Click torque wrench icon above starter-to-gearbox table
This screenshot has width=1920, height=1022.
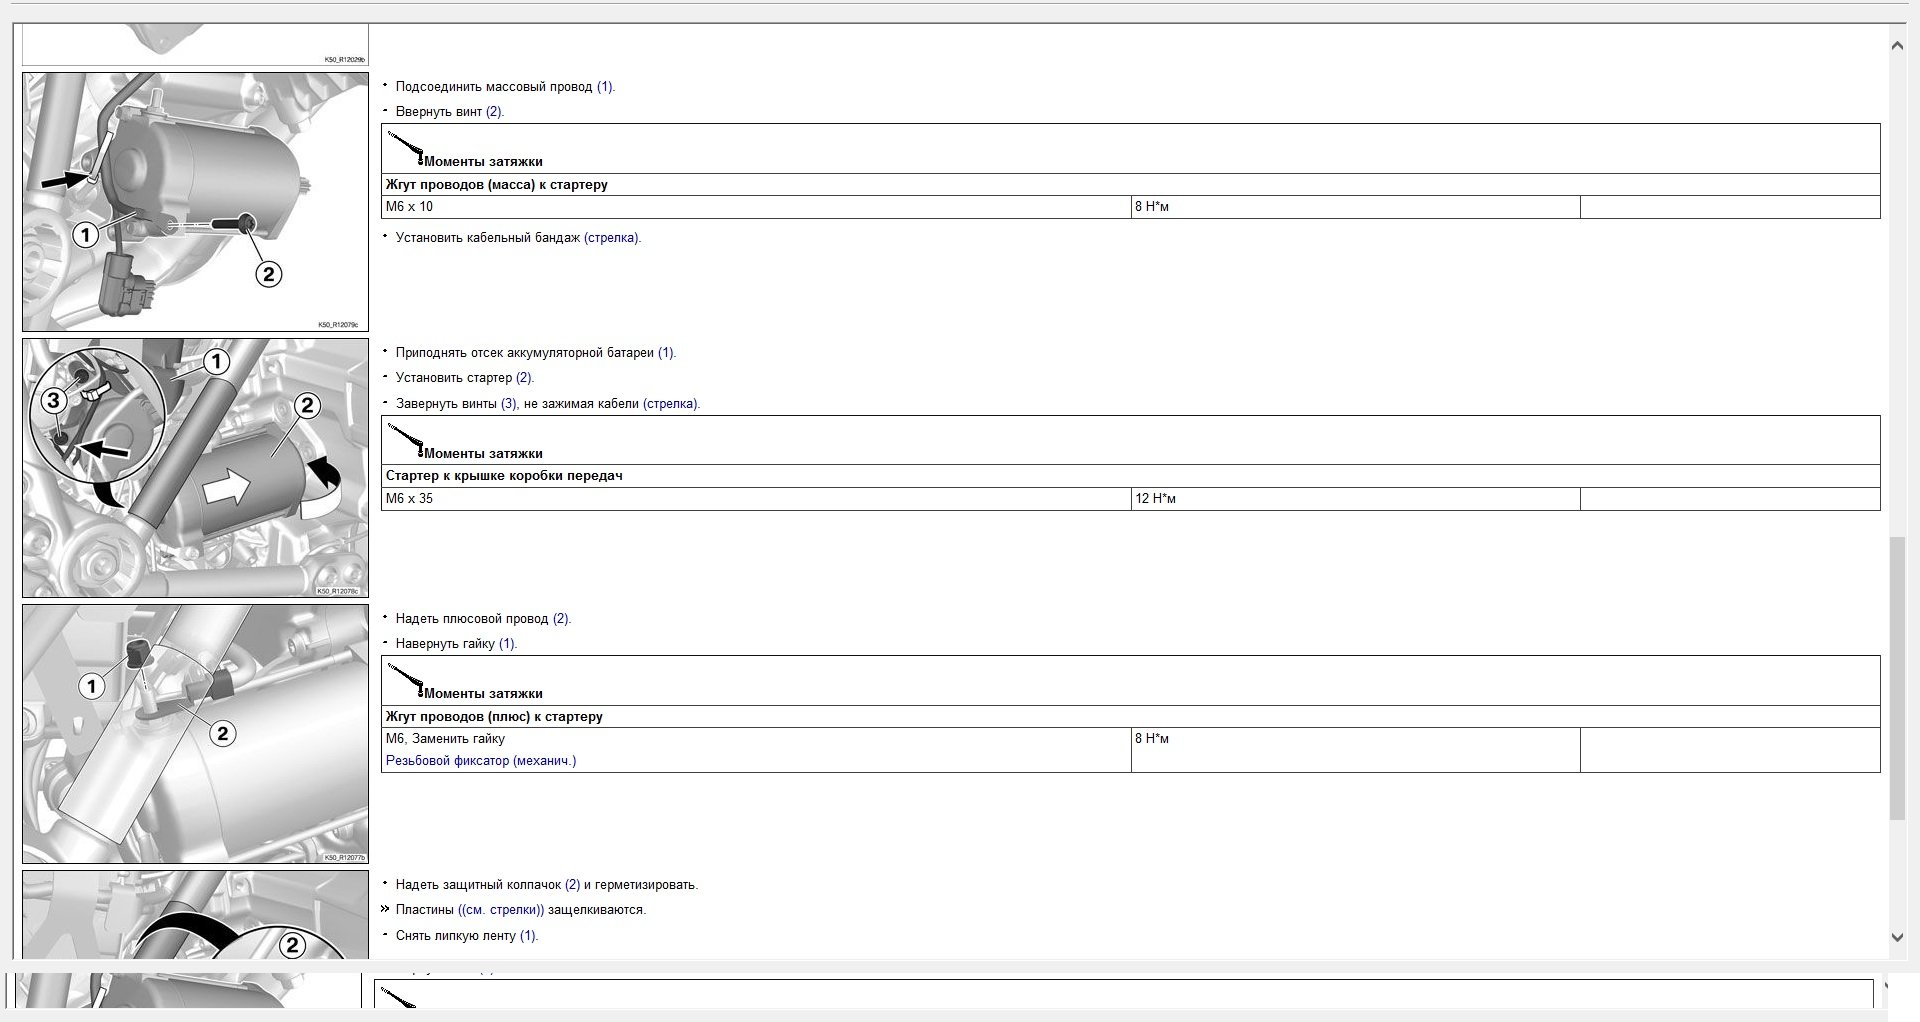[405, 439]
